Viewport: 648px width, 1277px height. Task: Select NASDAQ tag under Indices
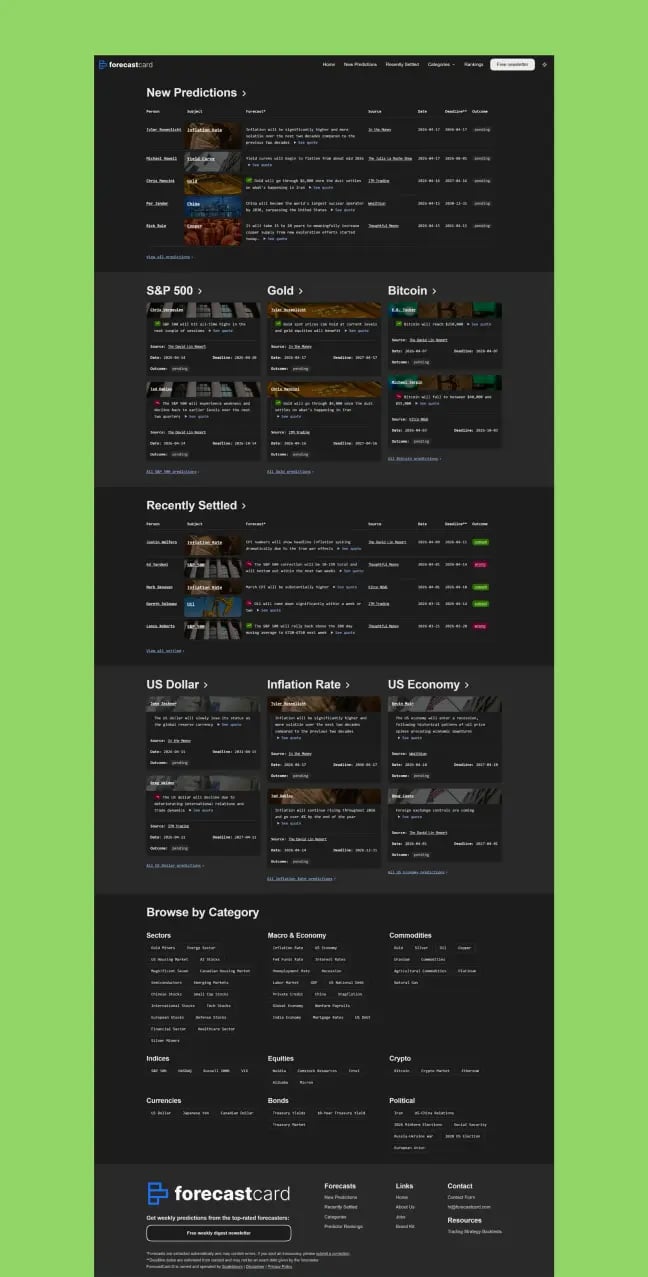184,1070
